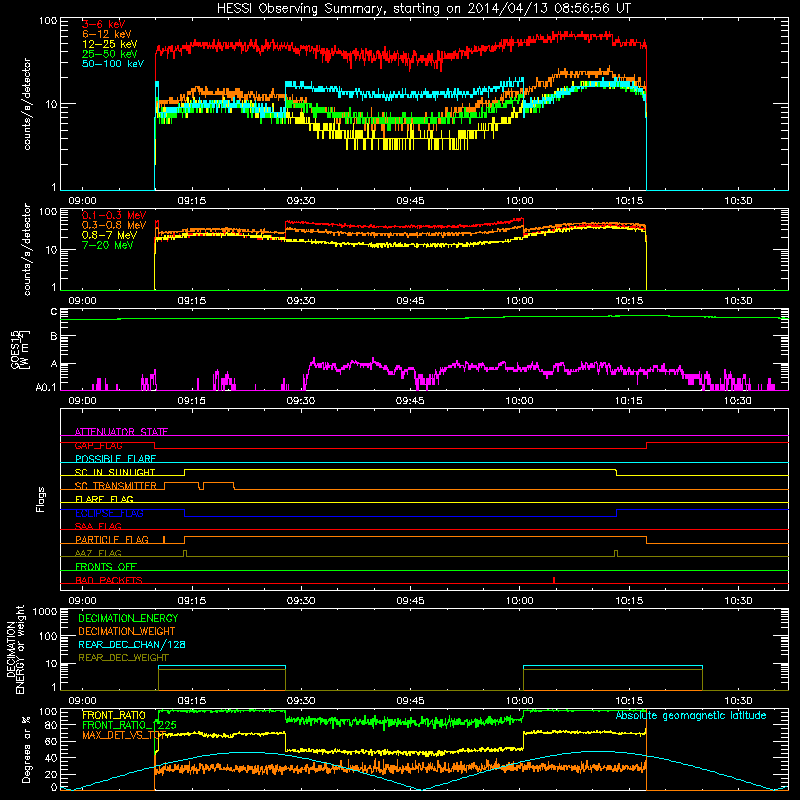
Task: Click the DECIMATION ENERGY or weight axis label
Action: point(15,649)
